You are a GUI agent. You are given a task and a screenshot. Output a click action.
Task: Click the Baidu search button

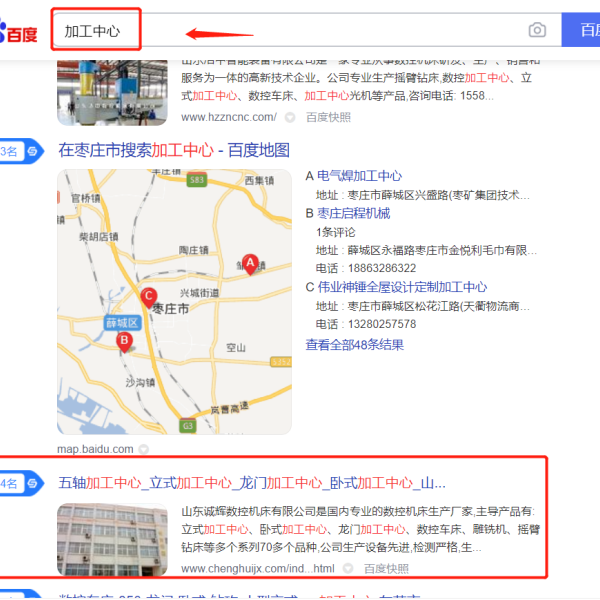pos(581,30)
